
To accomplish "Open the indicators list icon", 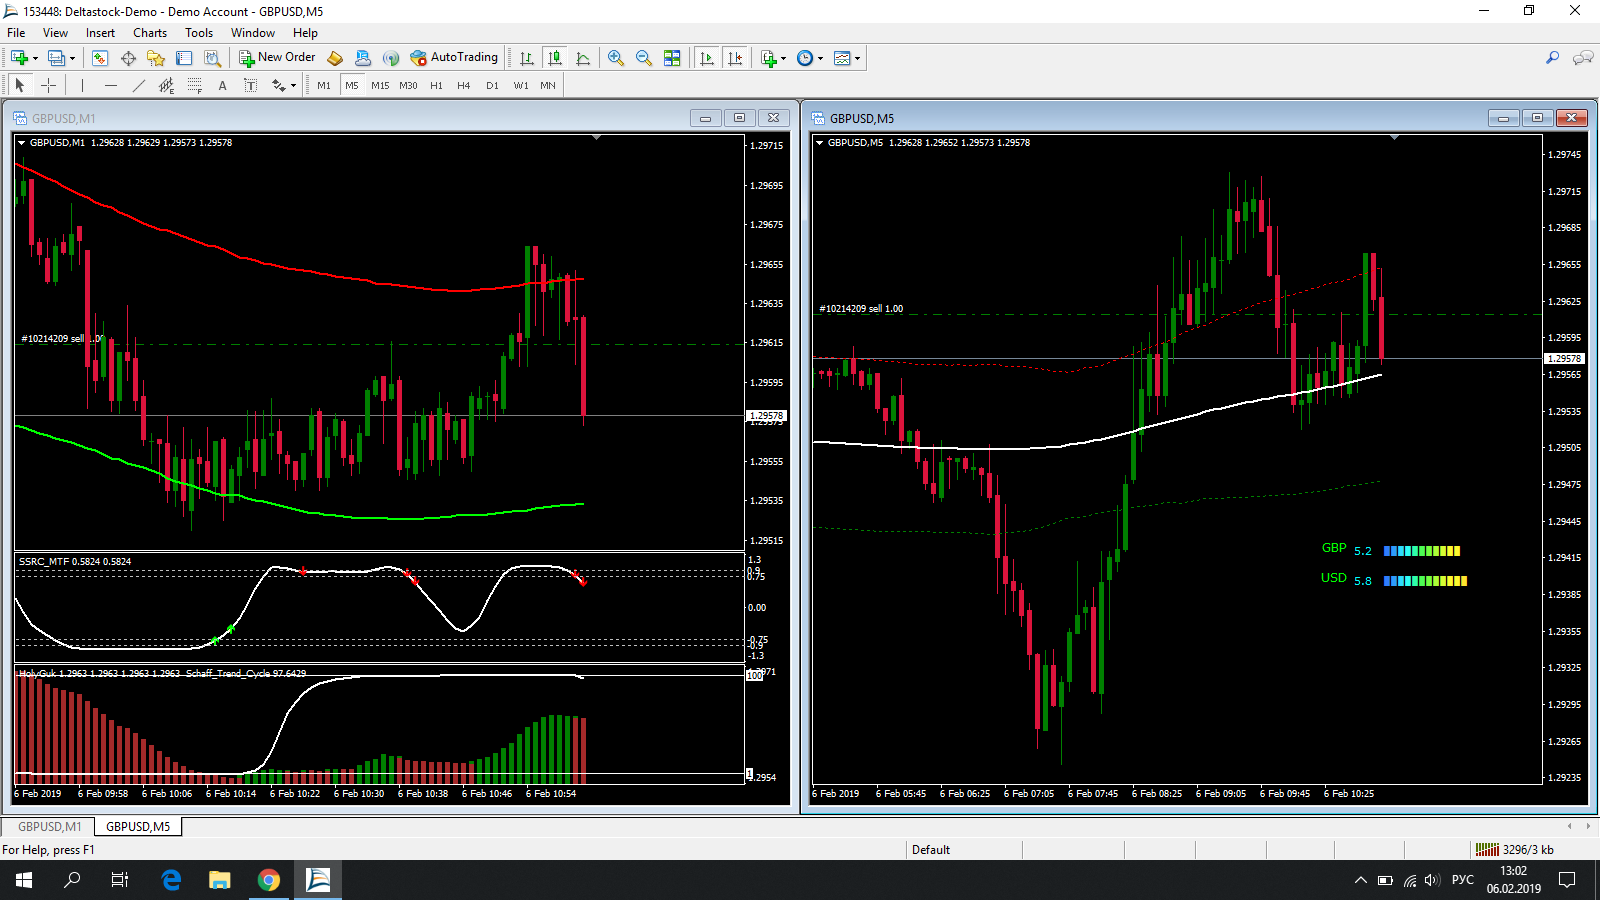I will pyautogui.click(x=768, y=58).
